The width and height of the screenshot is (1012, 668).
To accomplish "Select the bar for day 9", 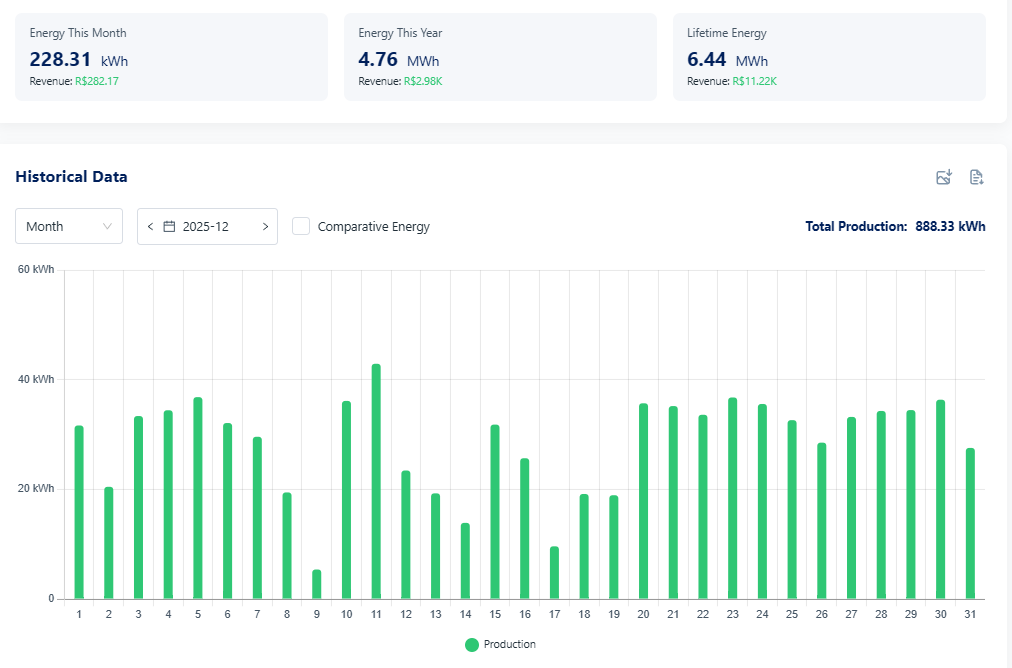I will pyautogui.click(x=317, y=584).
